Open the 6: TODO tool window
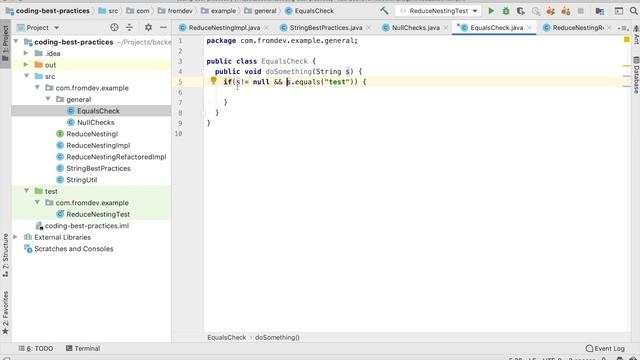 click(36, 348)
